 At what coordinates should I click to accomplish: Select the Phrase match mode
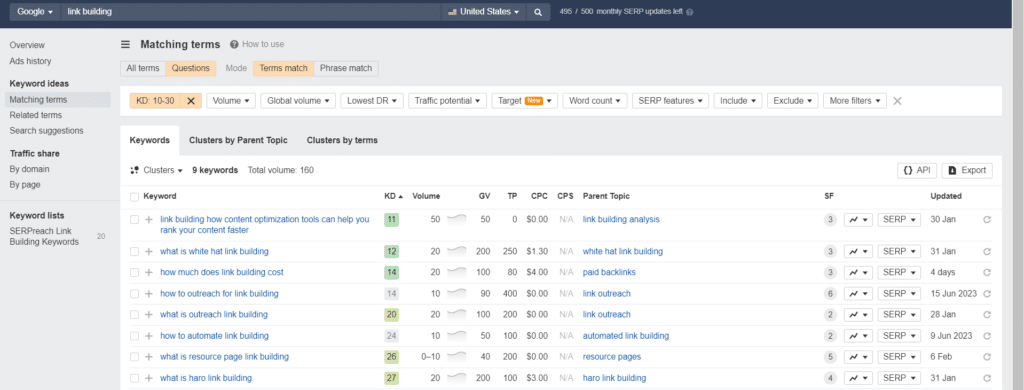pos(346,69)
